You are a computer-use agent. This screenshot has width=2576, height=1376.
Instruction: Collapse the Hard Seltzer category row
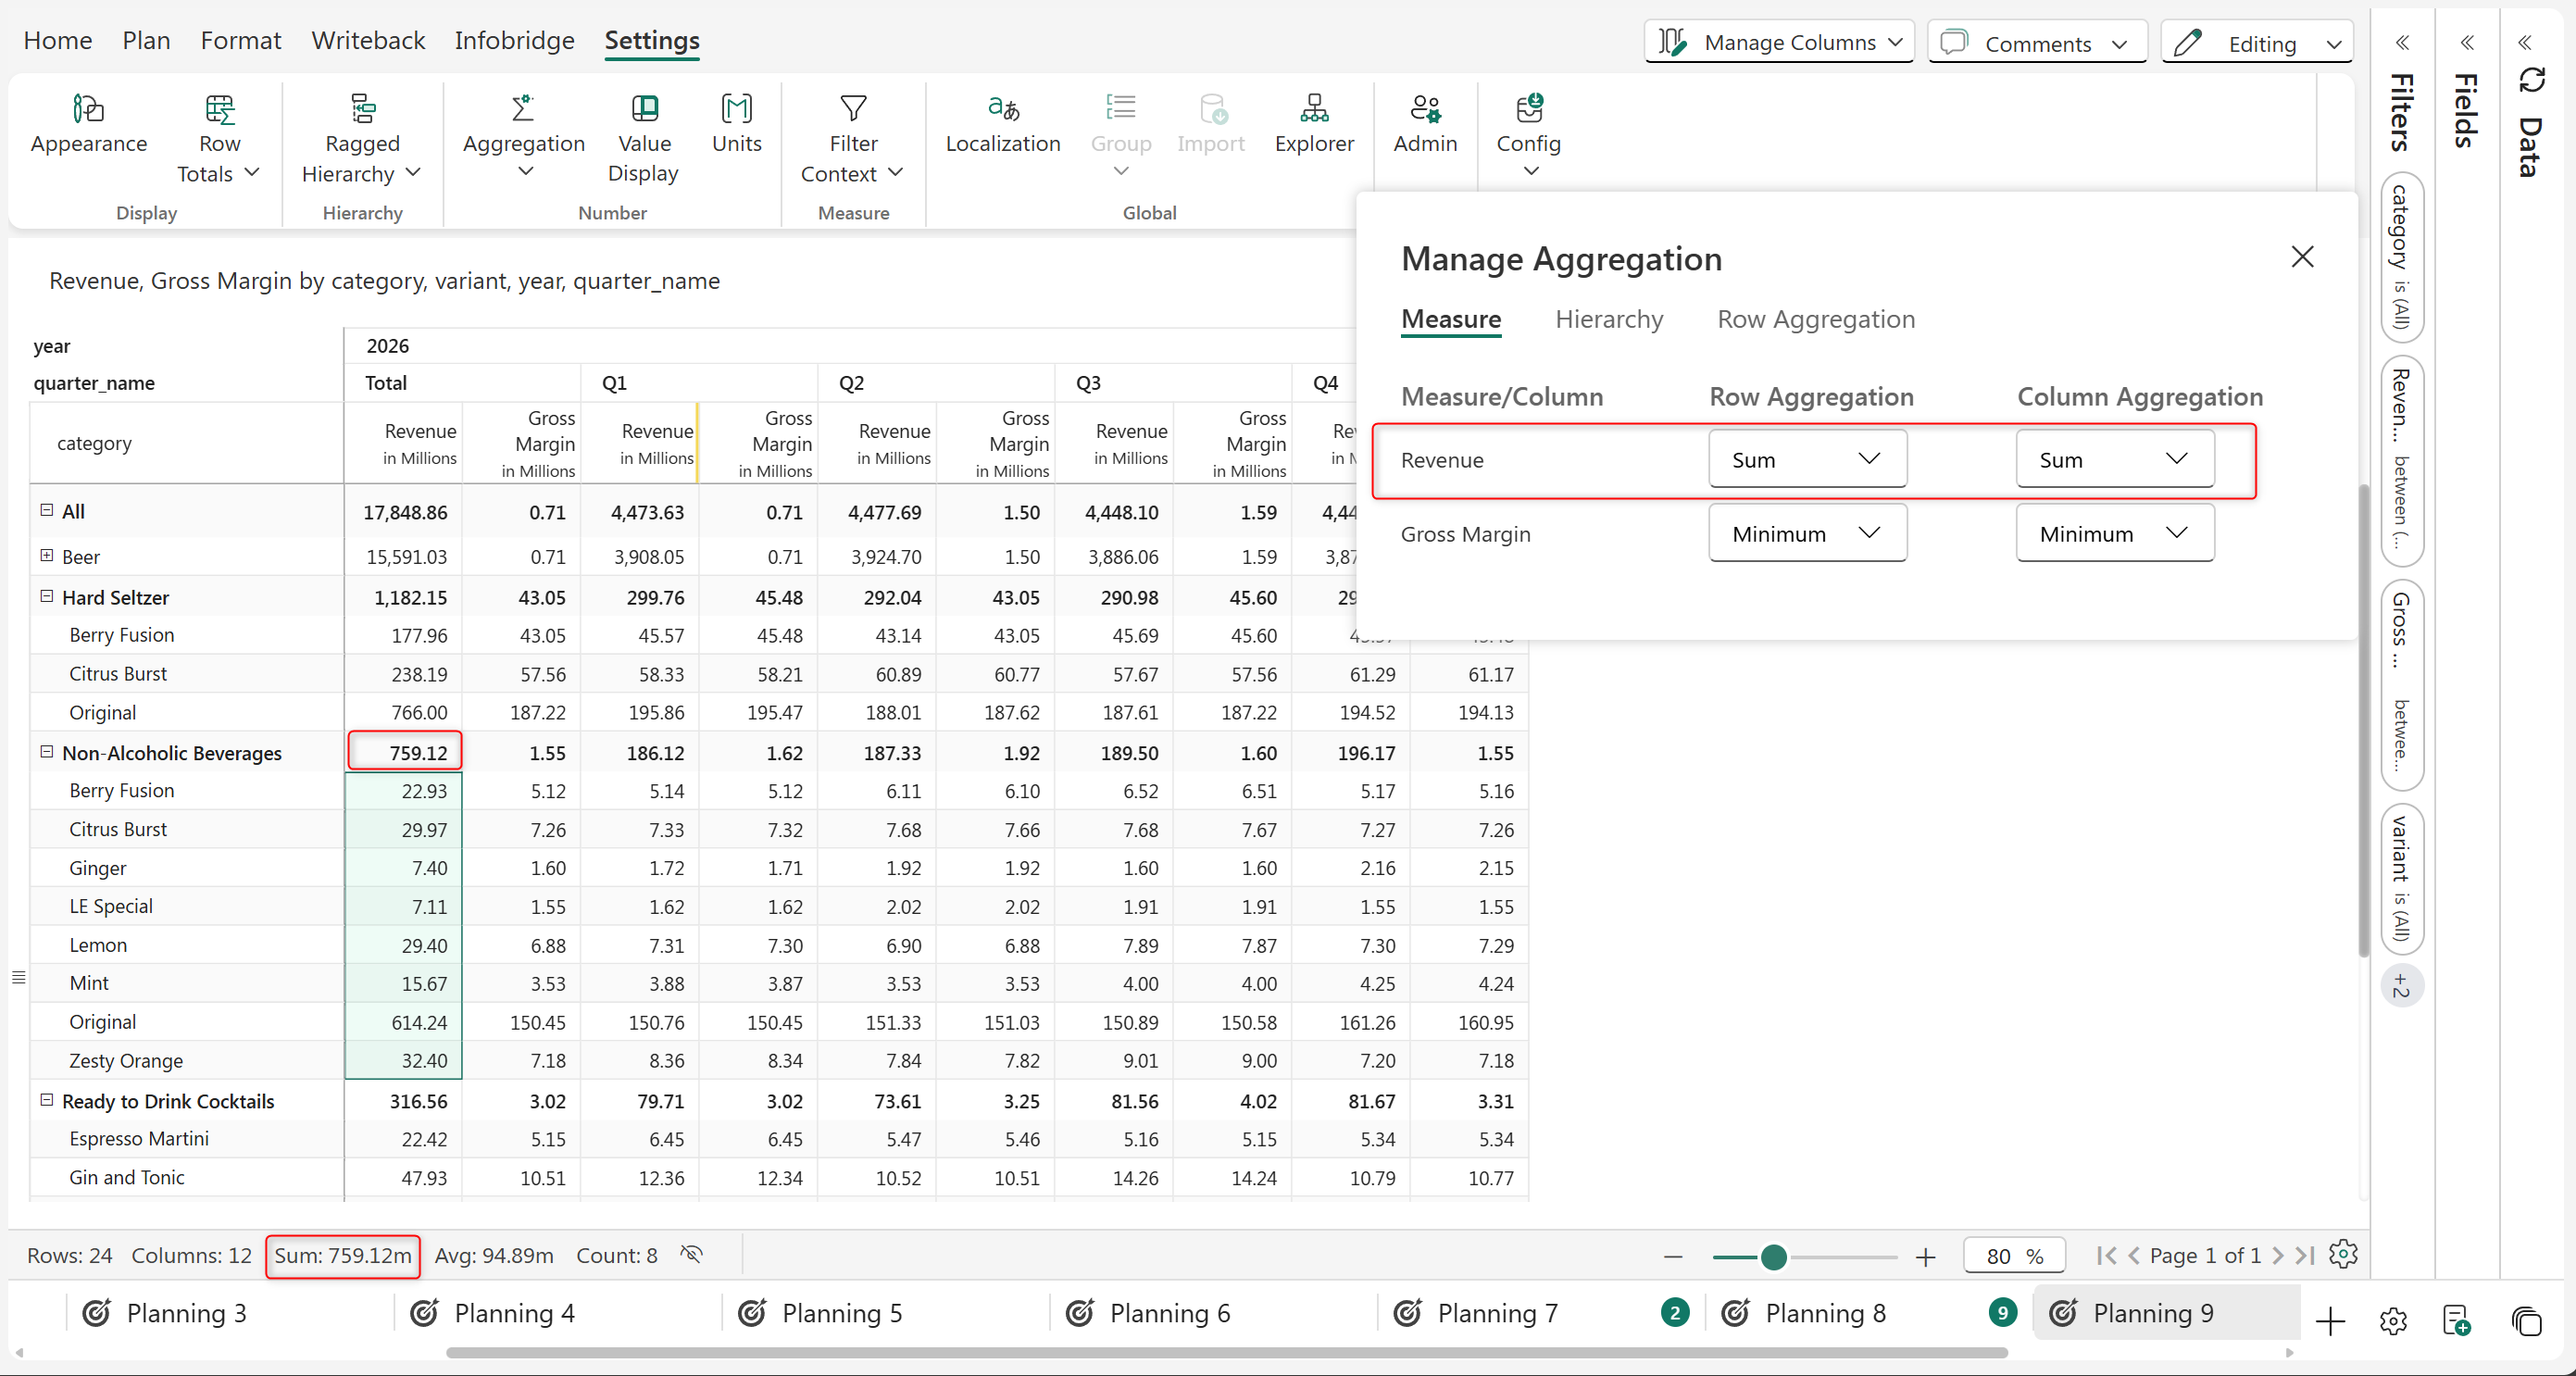pyautogui.click(x=46, y=596)
